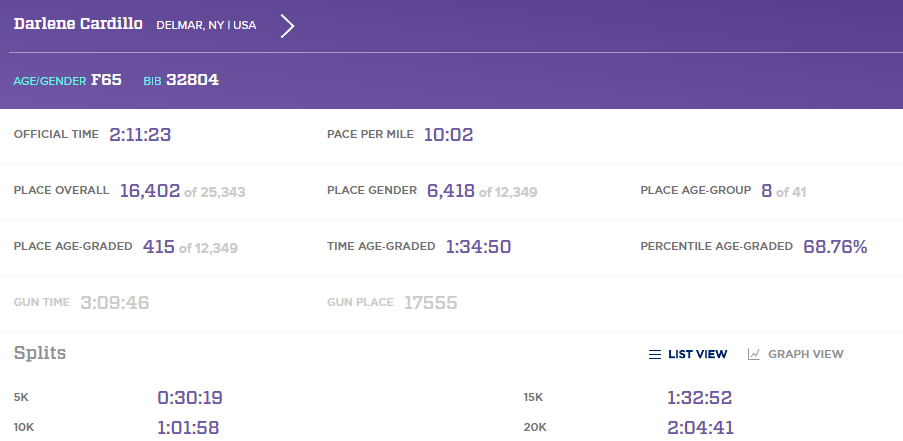Click the pace per mile value 10:02

448,134
